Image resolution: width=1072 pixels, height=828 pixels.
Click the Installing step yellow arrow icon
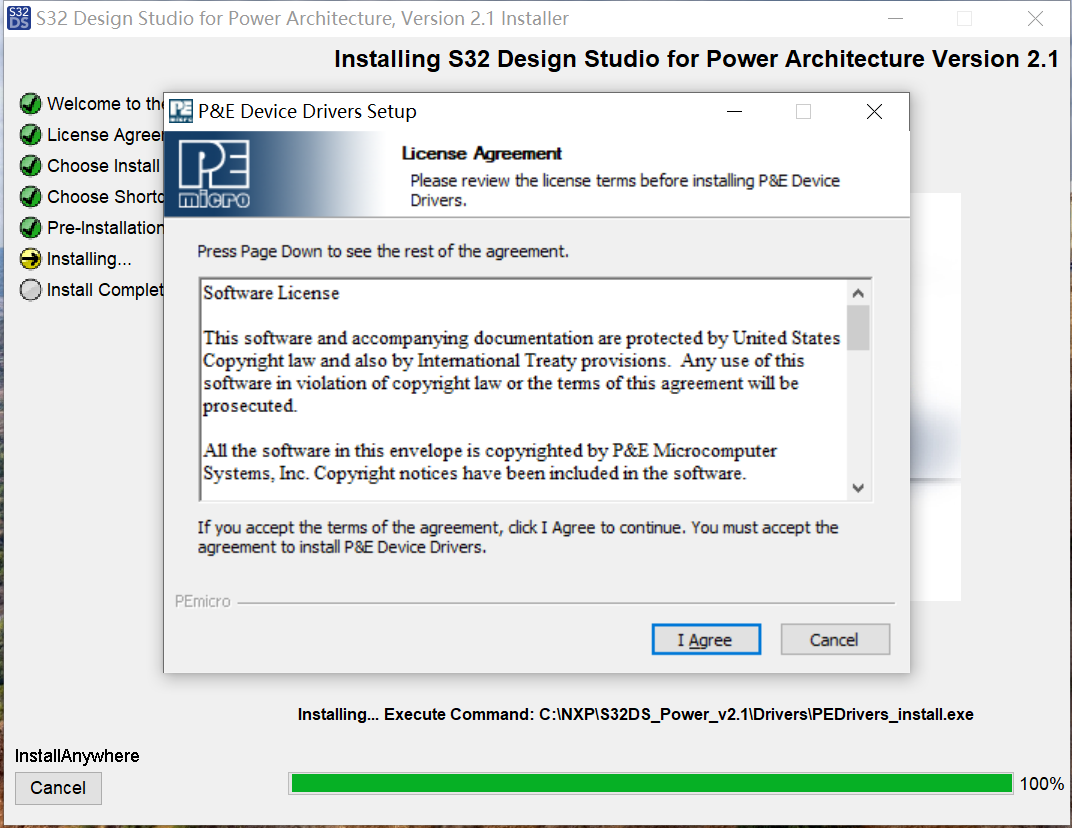point(30,258)
